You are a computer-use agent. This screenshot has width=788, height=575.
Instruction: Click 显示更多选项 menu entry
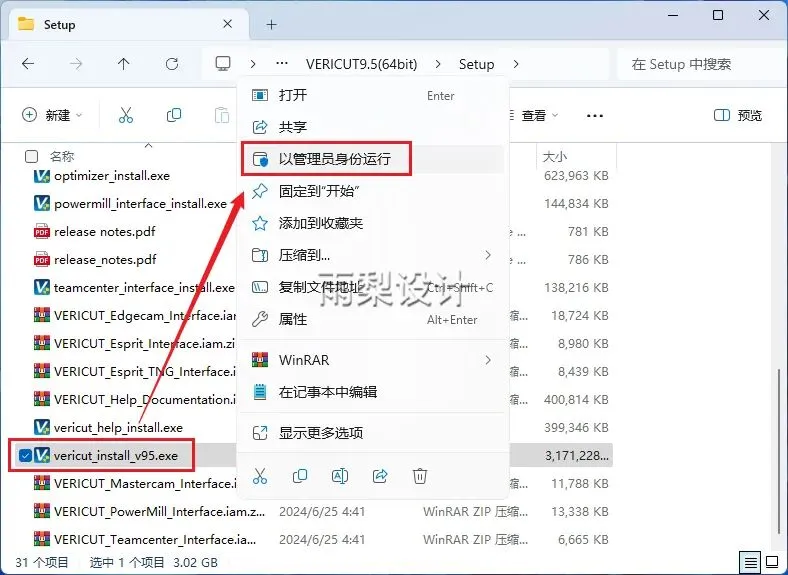tap(372, 433)
